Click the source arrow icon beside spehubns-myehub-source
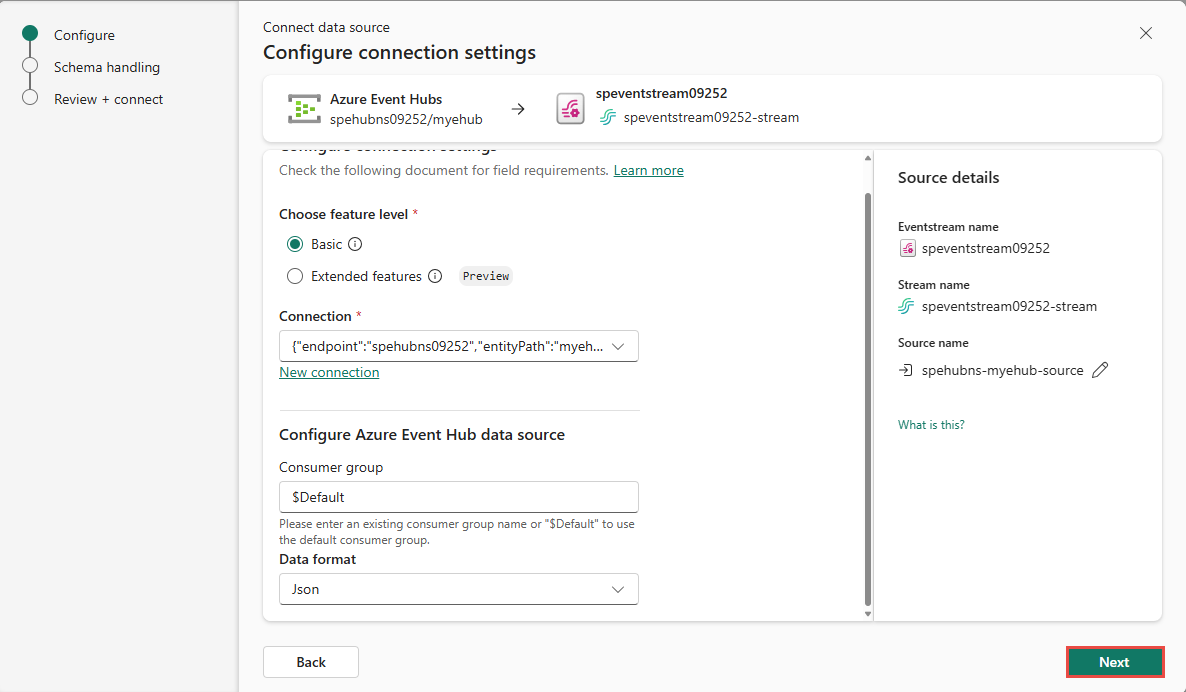The width and height of the screenshot is (1186, 692). coord(906,370)
